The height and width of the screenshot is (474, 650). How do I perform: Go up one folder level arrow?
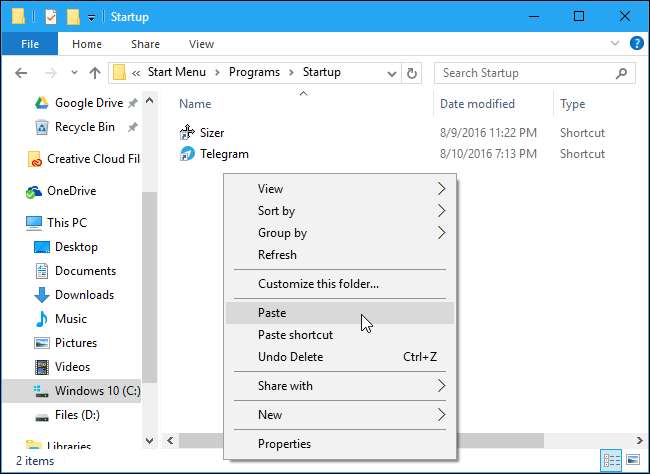point(94,72)
